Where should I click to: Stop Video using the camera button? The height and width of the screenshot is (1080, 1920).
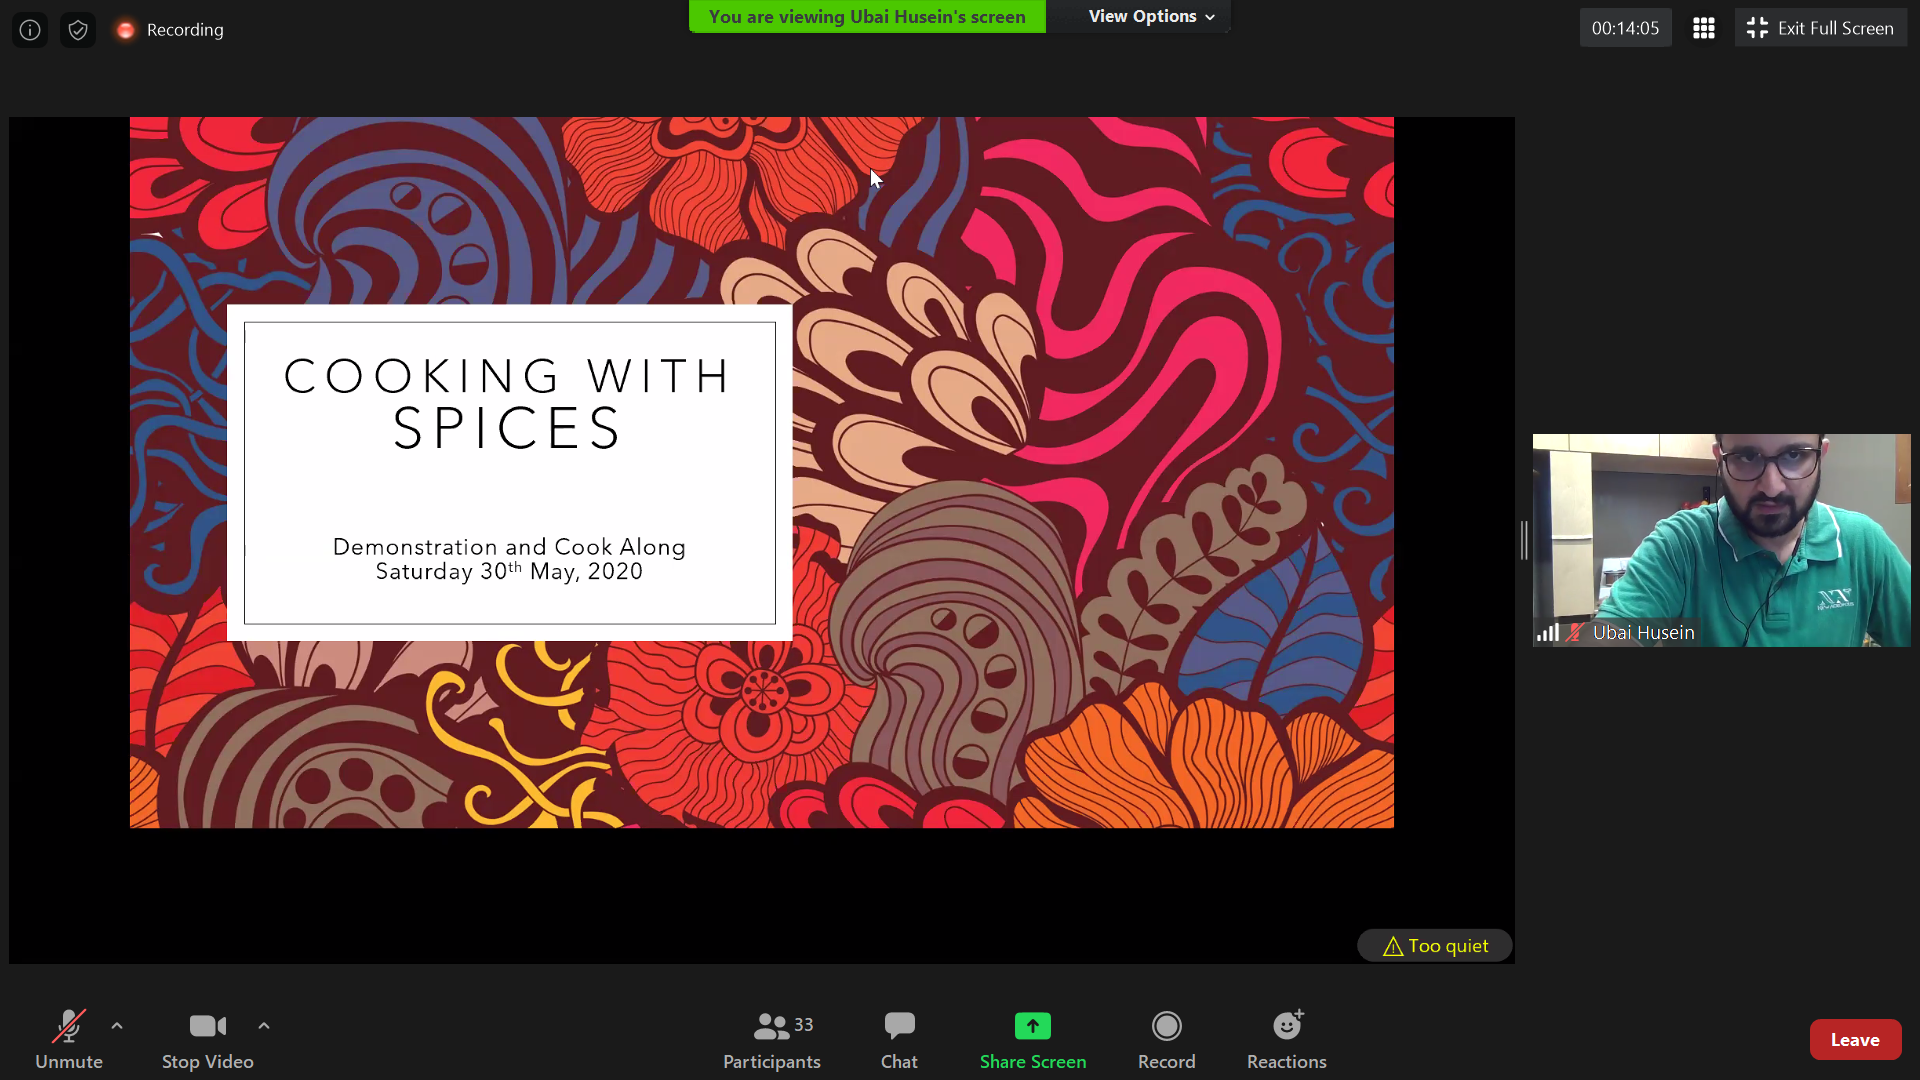click(207, 1040)
